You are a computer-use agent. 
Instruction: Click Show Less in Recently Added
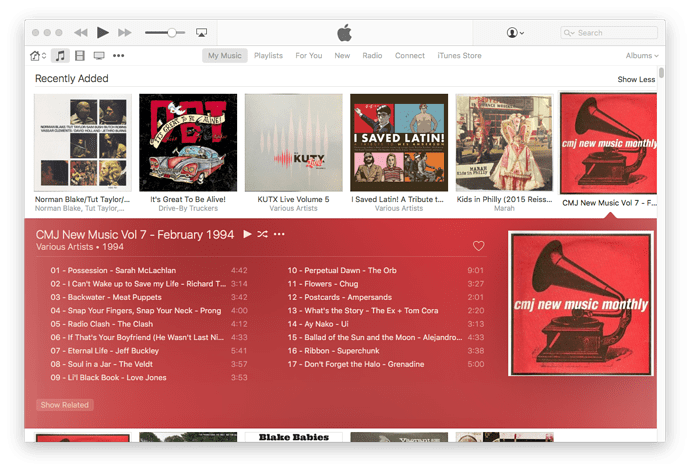click(636, 79)
